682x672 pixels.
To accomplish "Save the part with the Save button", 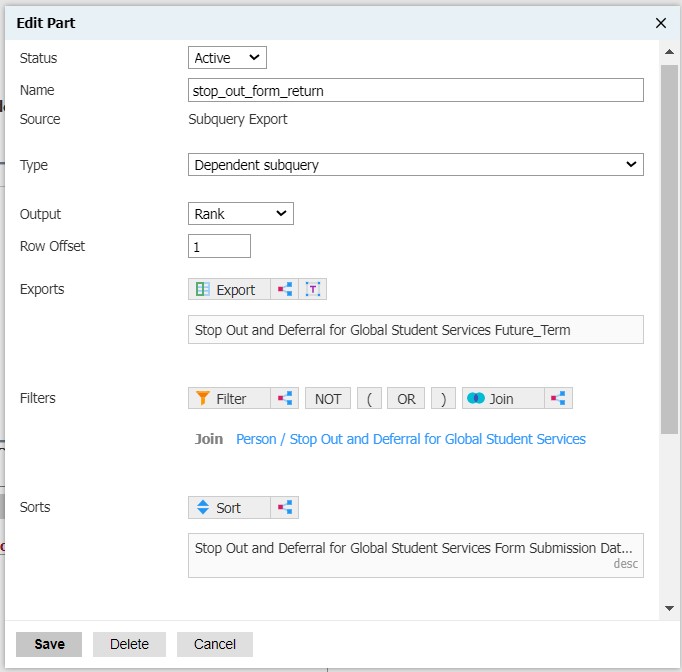I will [x=49, y=644].
